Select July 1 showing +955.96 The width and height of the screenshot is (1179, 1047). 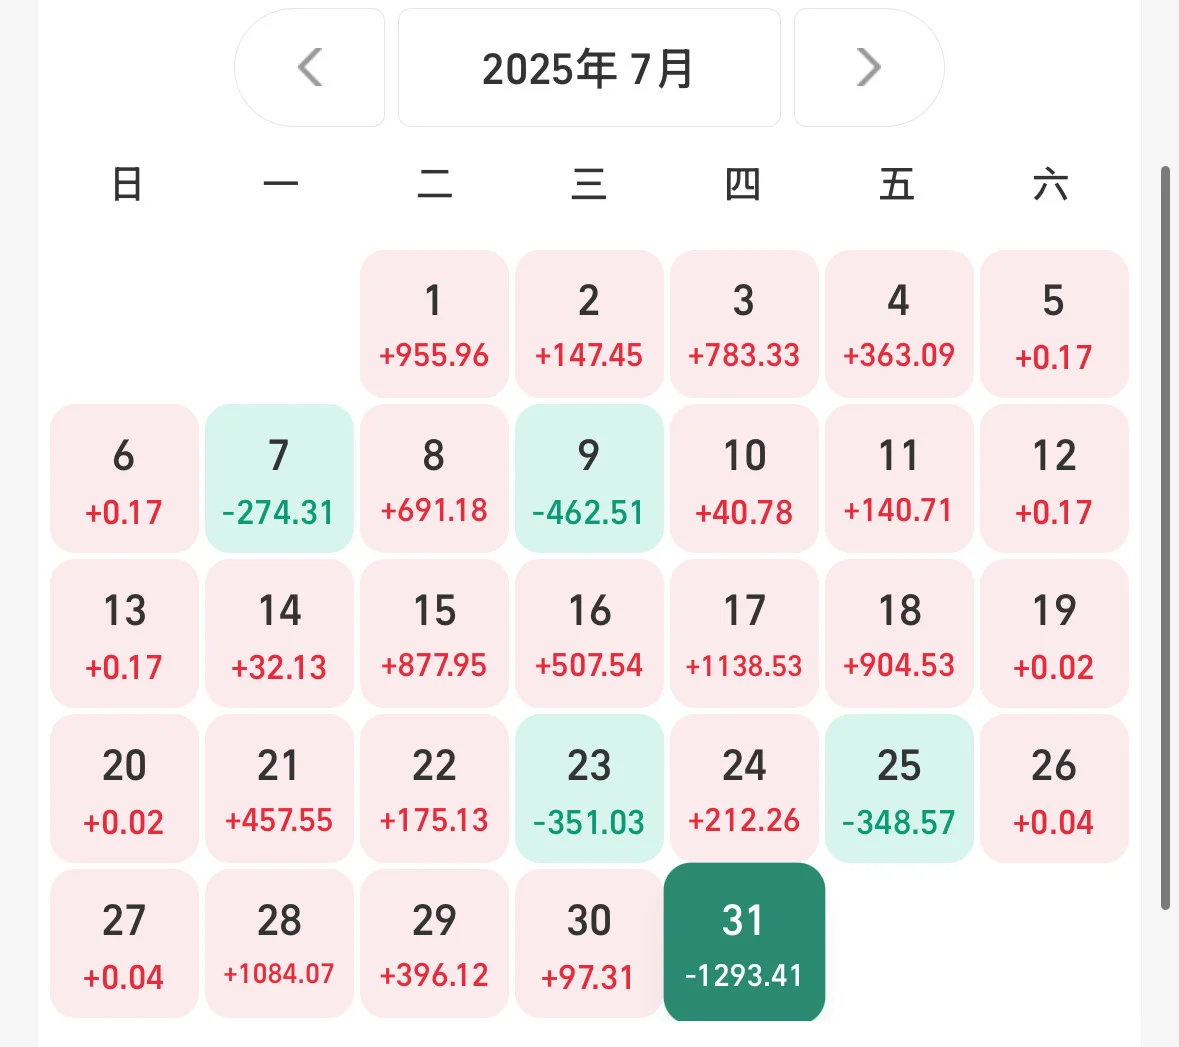click(434, 323)
